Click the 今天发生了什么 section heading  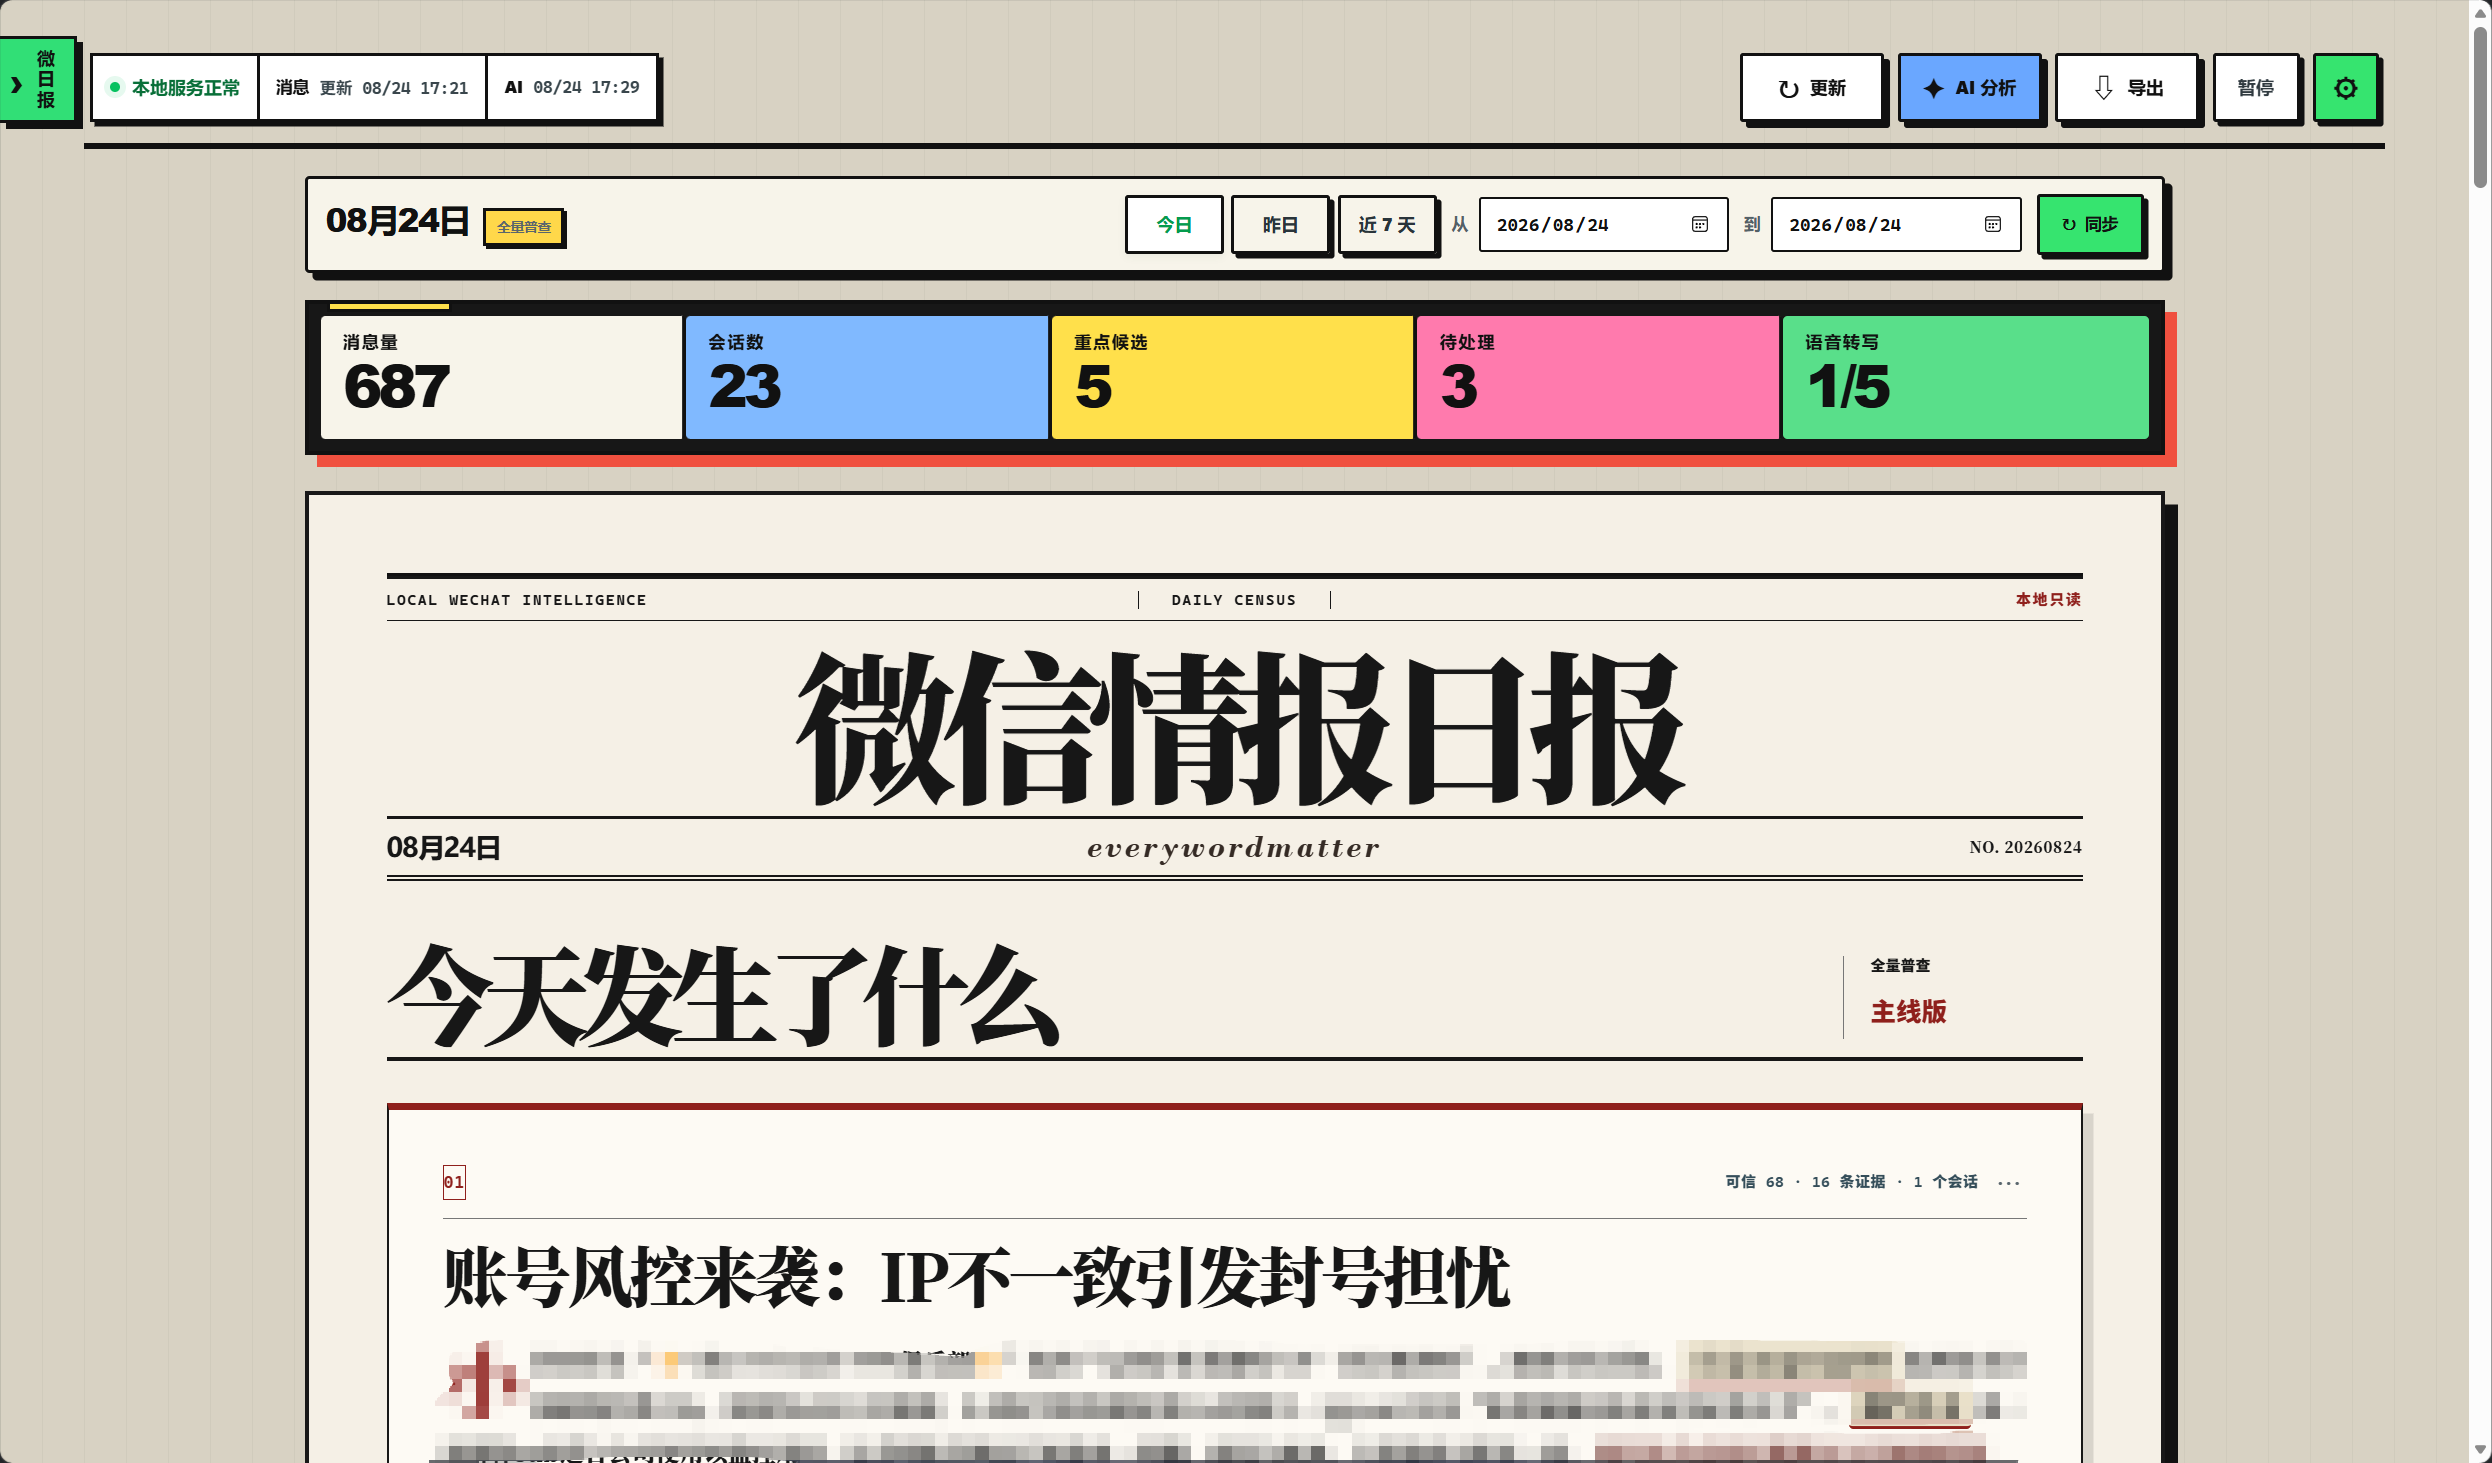(724, 994)
